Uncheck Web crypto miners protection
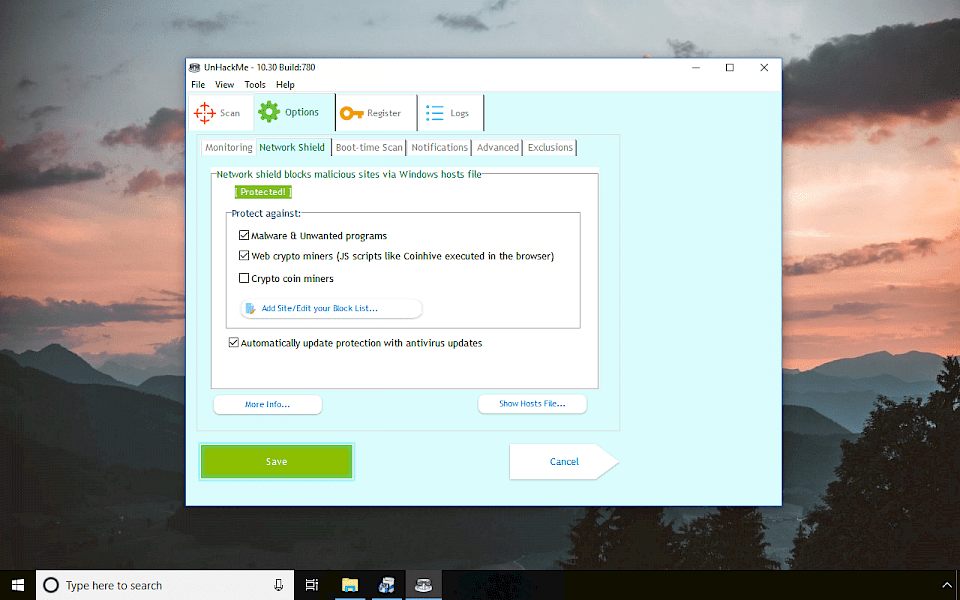 point(244,255)
